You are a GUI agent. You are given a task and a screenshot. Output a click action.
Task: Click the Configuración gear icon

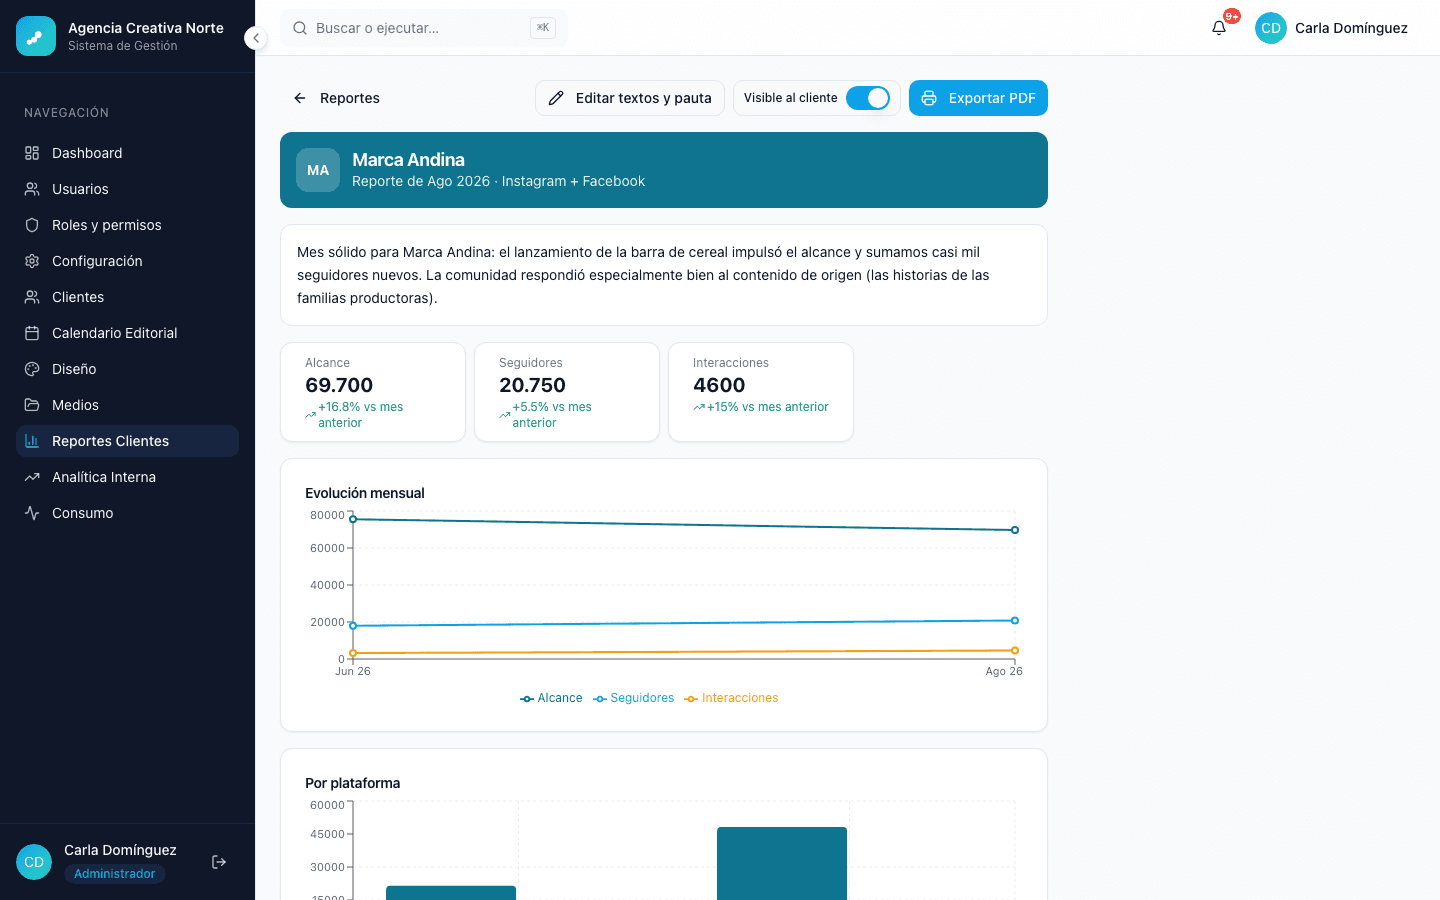point(32,261)
